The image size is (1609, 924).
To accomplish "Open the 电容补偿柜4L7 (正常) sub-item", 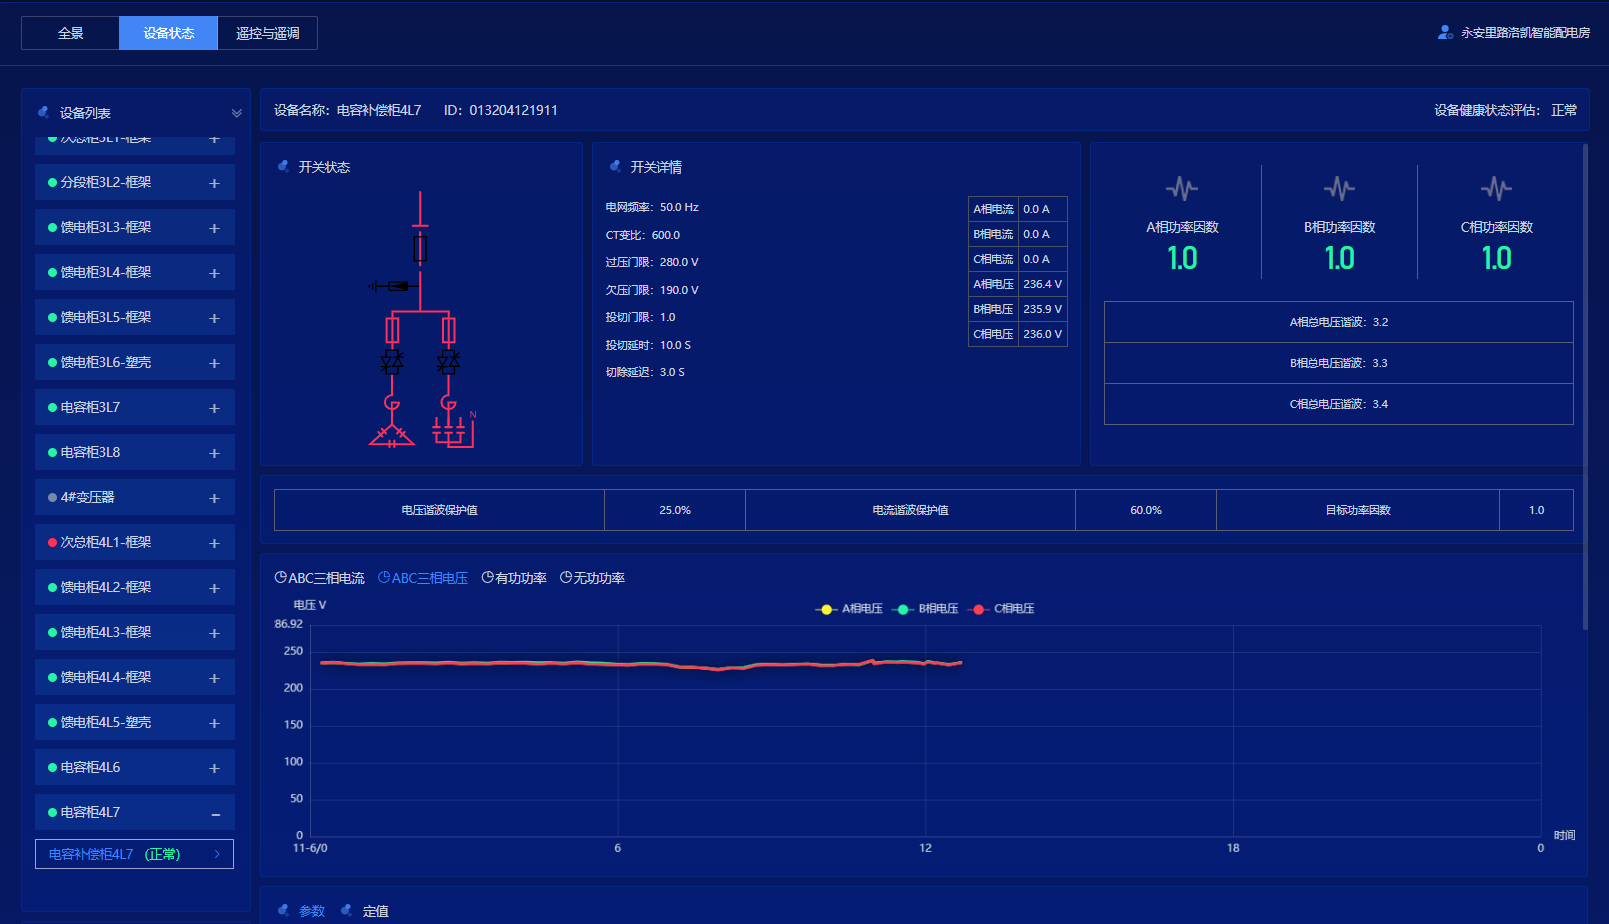I will 134,854.
